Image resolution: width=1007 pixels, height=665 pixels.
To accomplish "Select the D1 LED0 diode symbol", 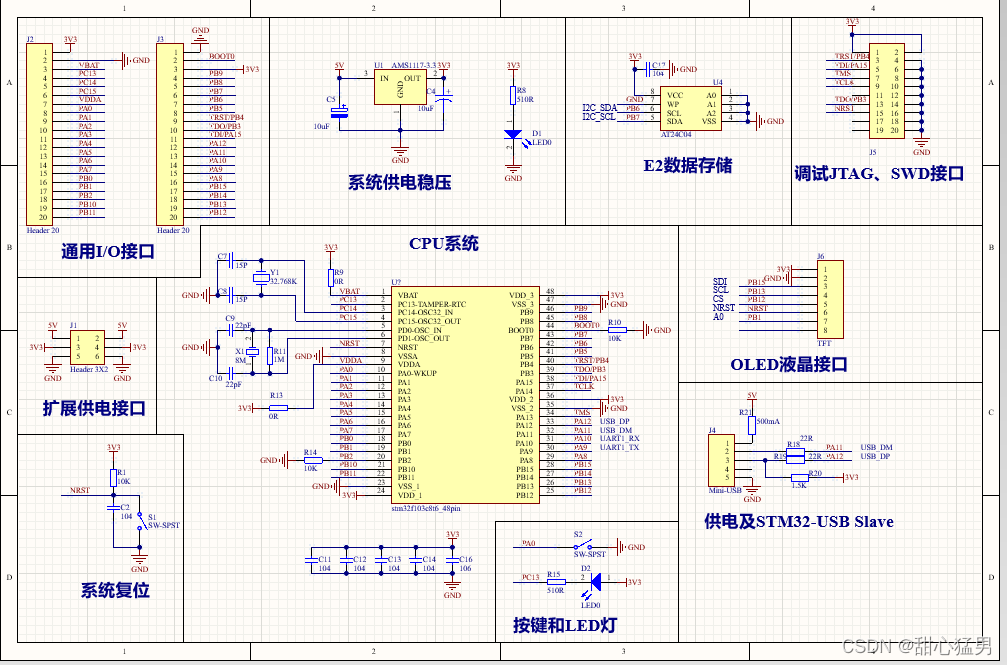I will [x=512, y=135].
